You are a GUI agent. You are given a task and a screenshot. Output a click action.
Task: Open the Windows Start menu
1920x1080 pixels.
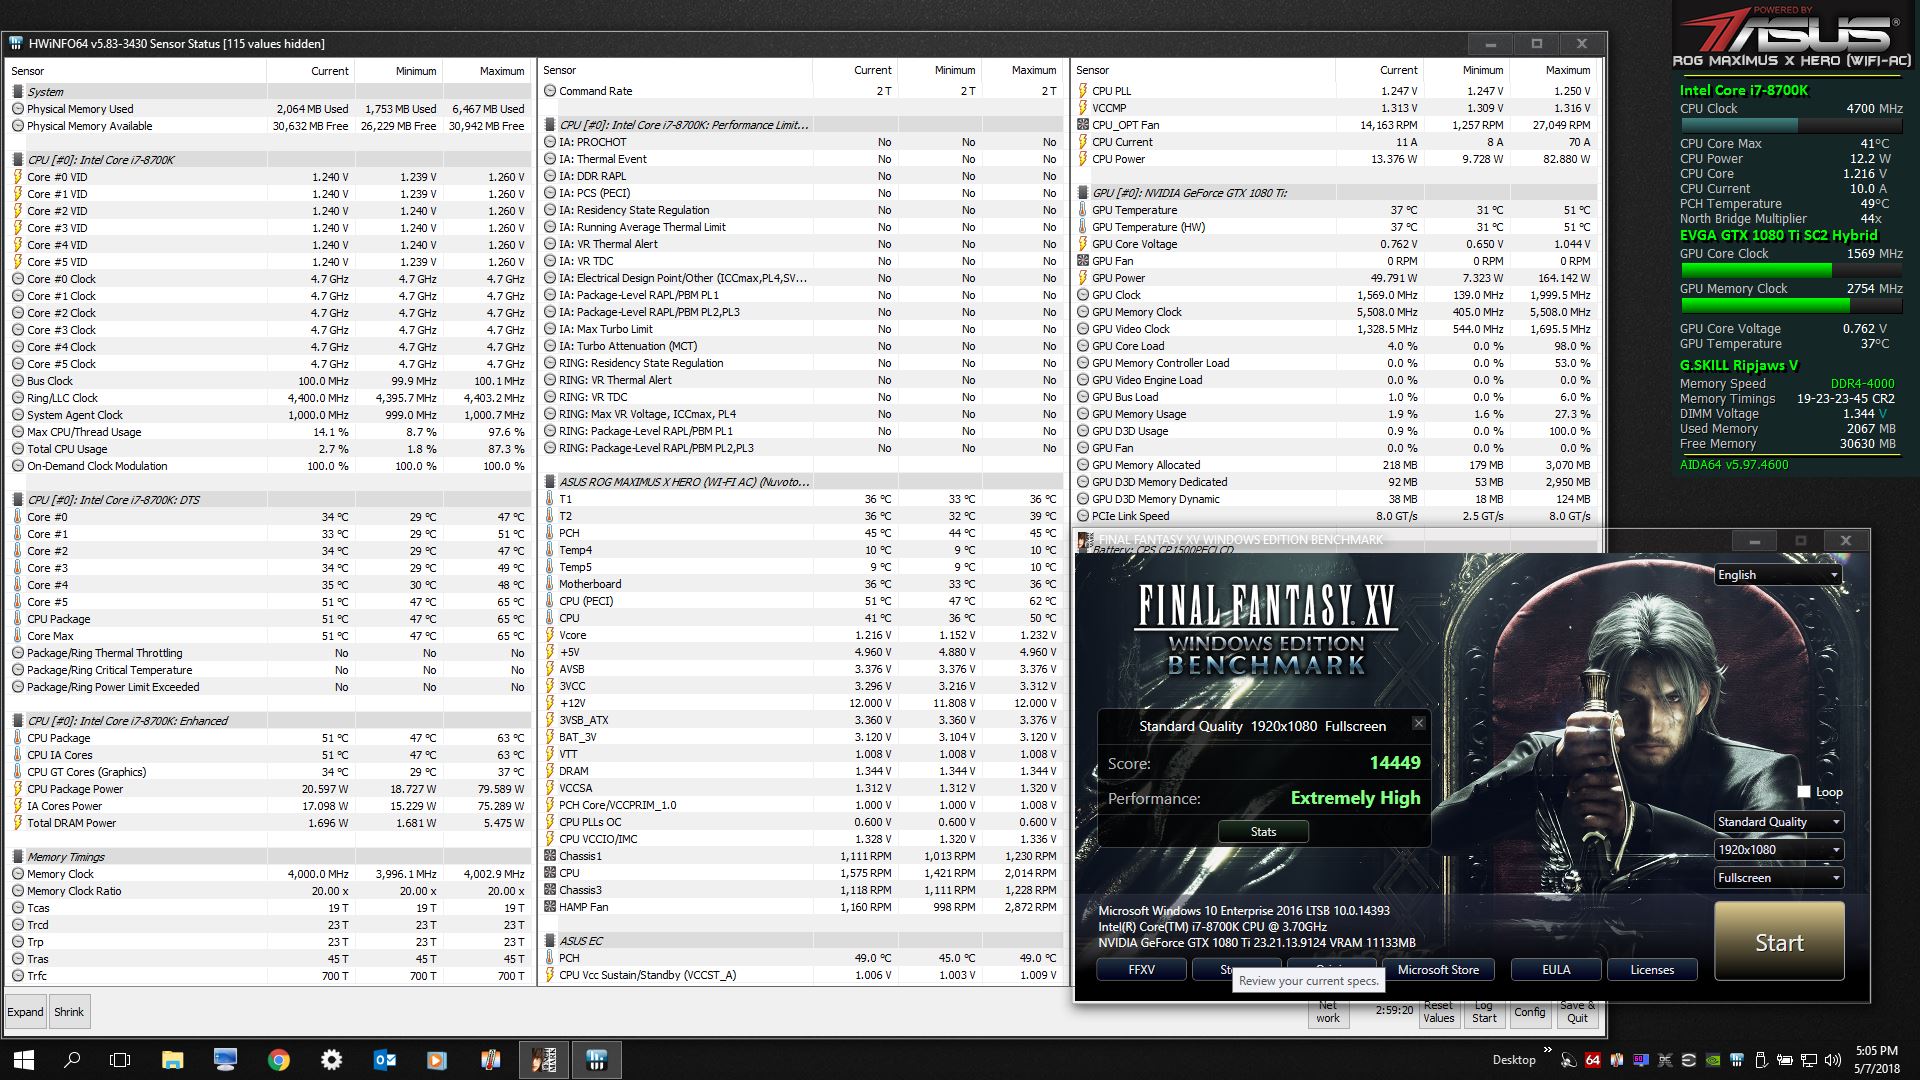pos(24,1059)
